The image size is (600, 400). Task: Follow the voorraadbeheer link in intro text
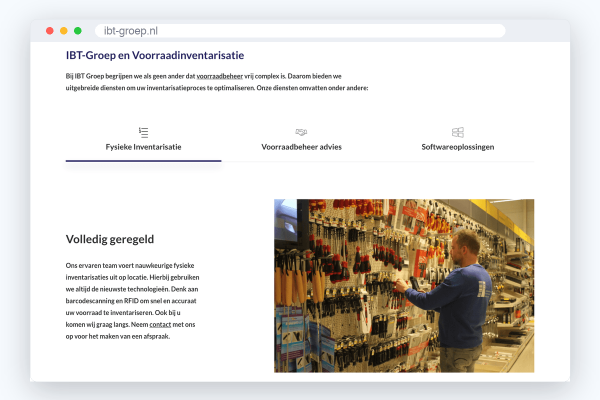(220, 76)
